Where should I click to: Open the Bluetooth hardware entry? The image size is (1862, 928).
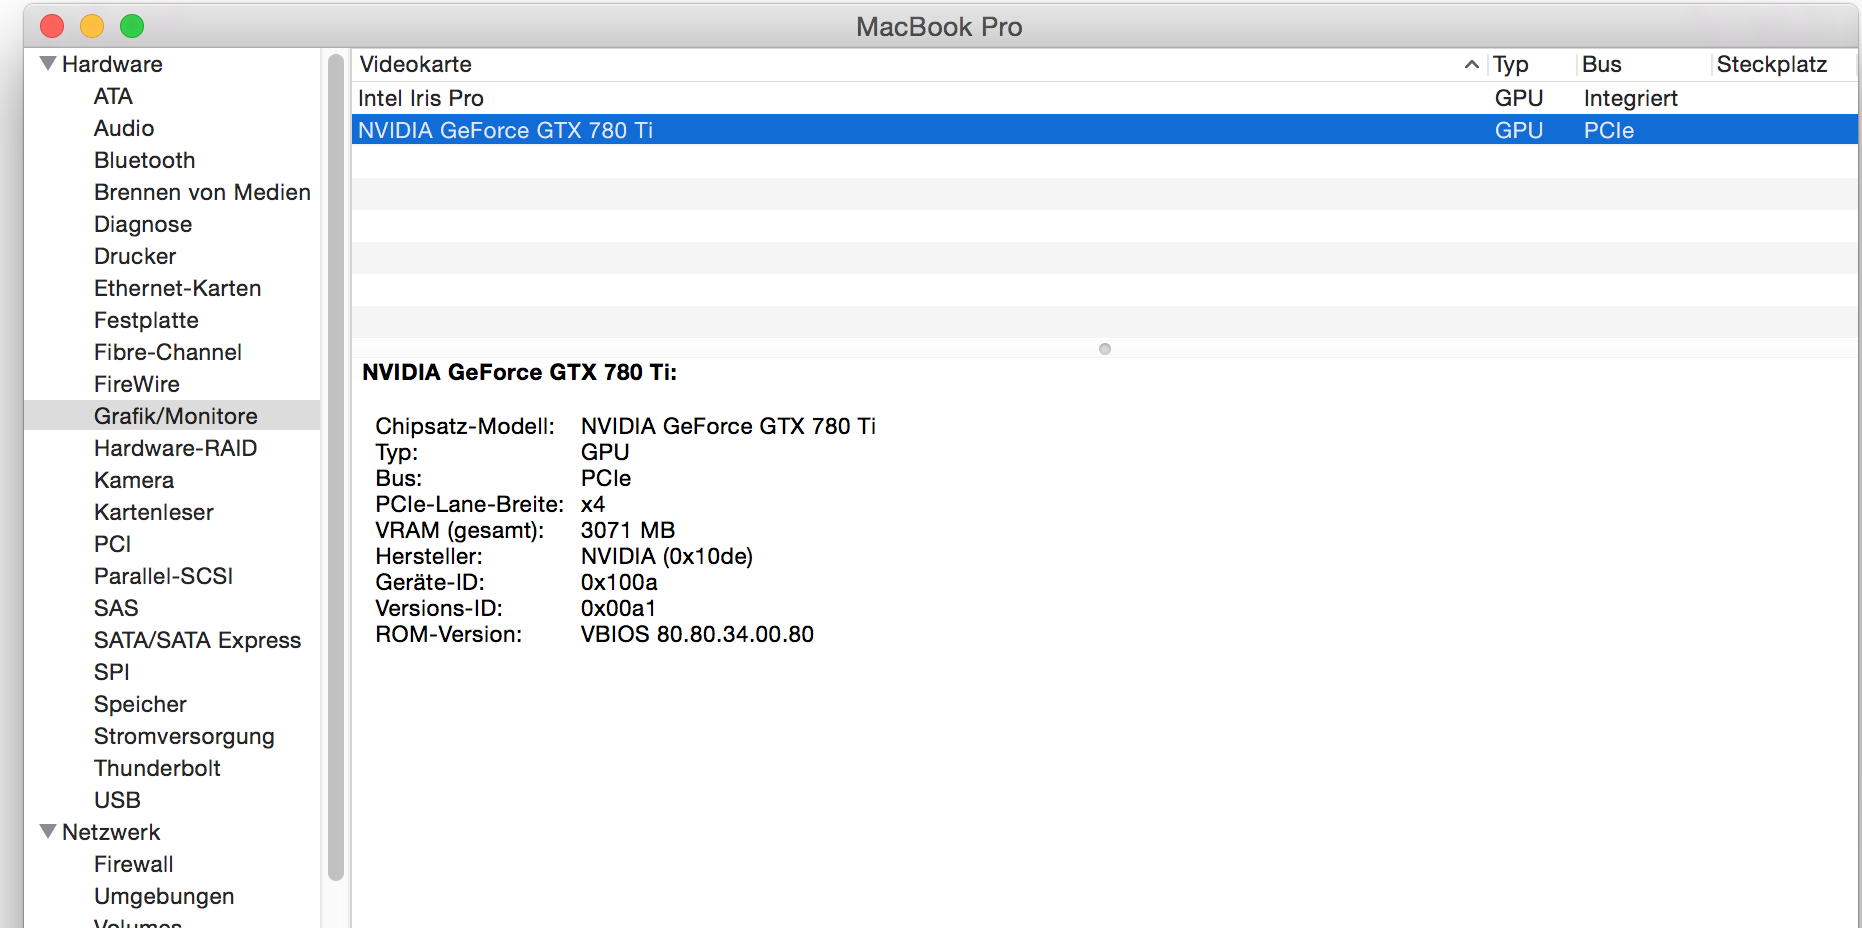coord(145,160)
